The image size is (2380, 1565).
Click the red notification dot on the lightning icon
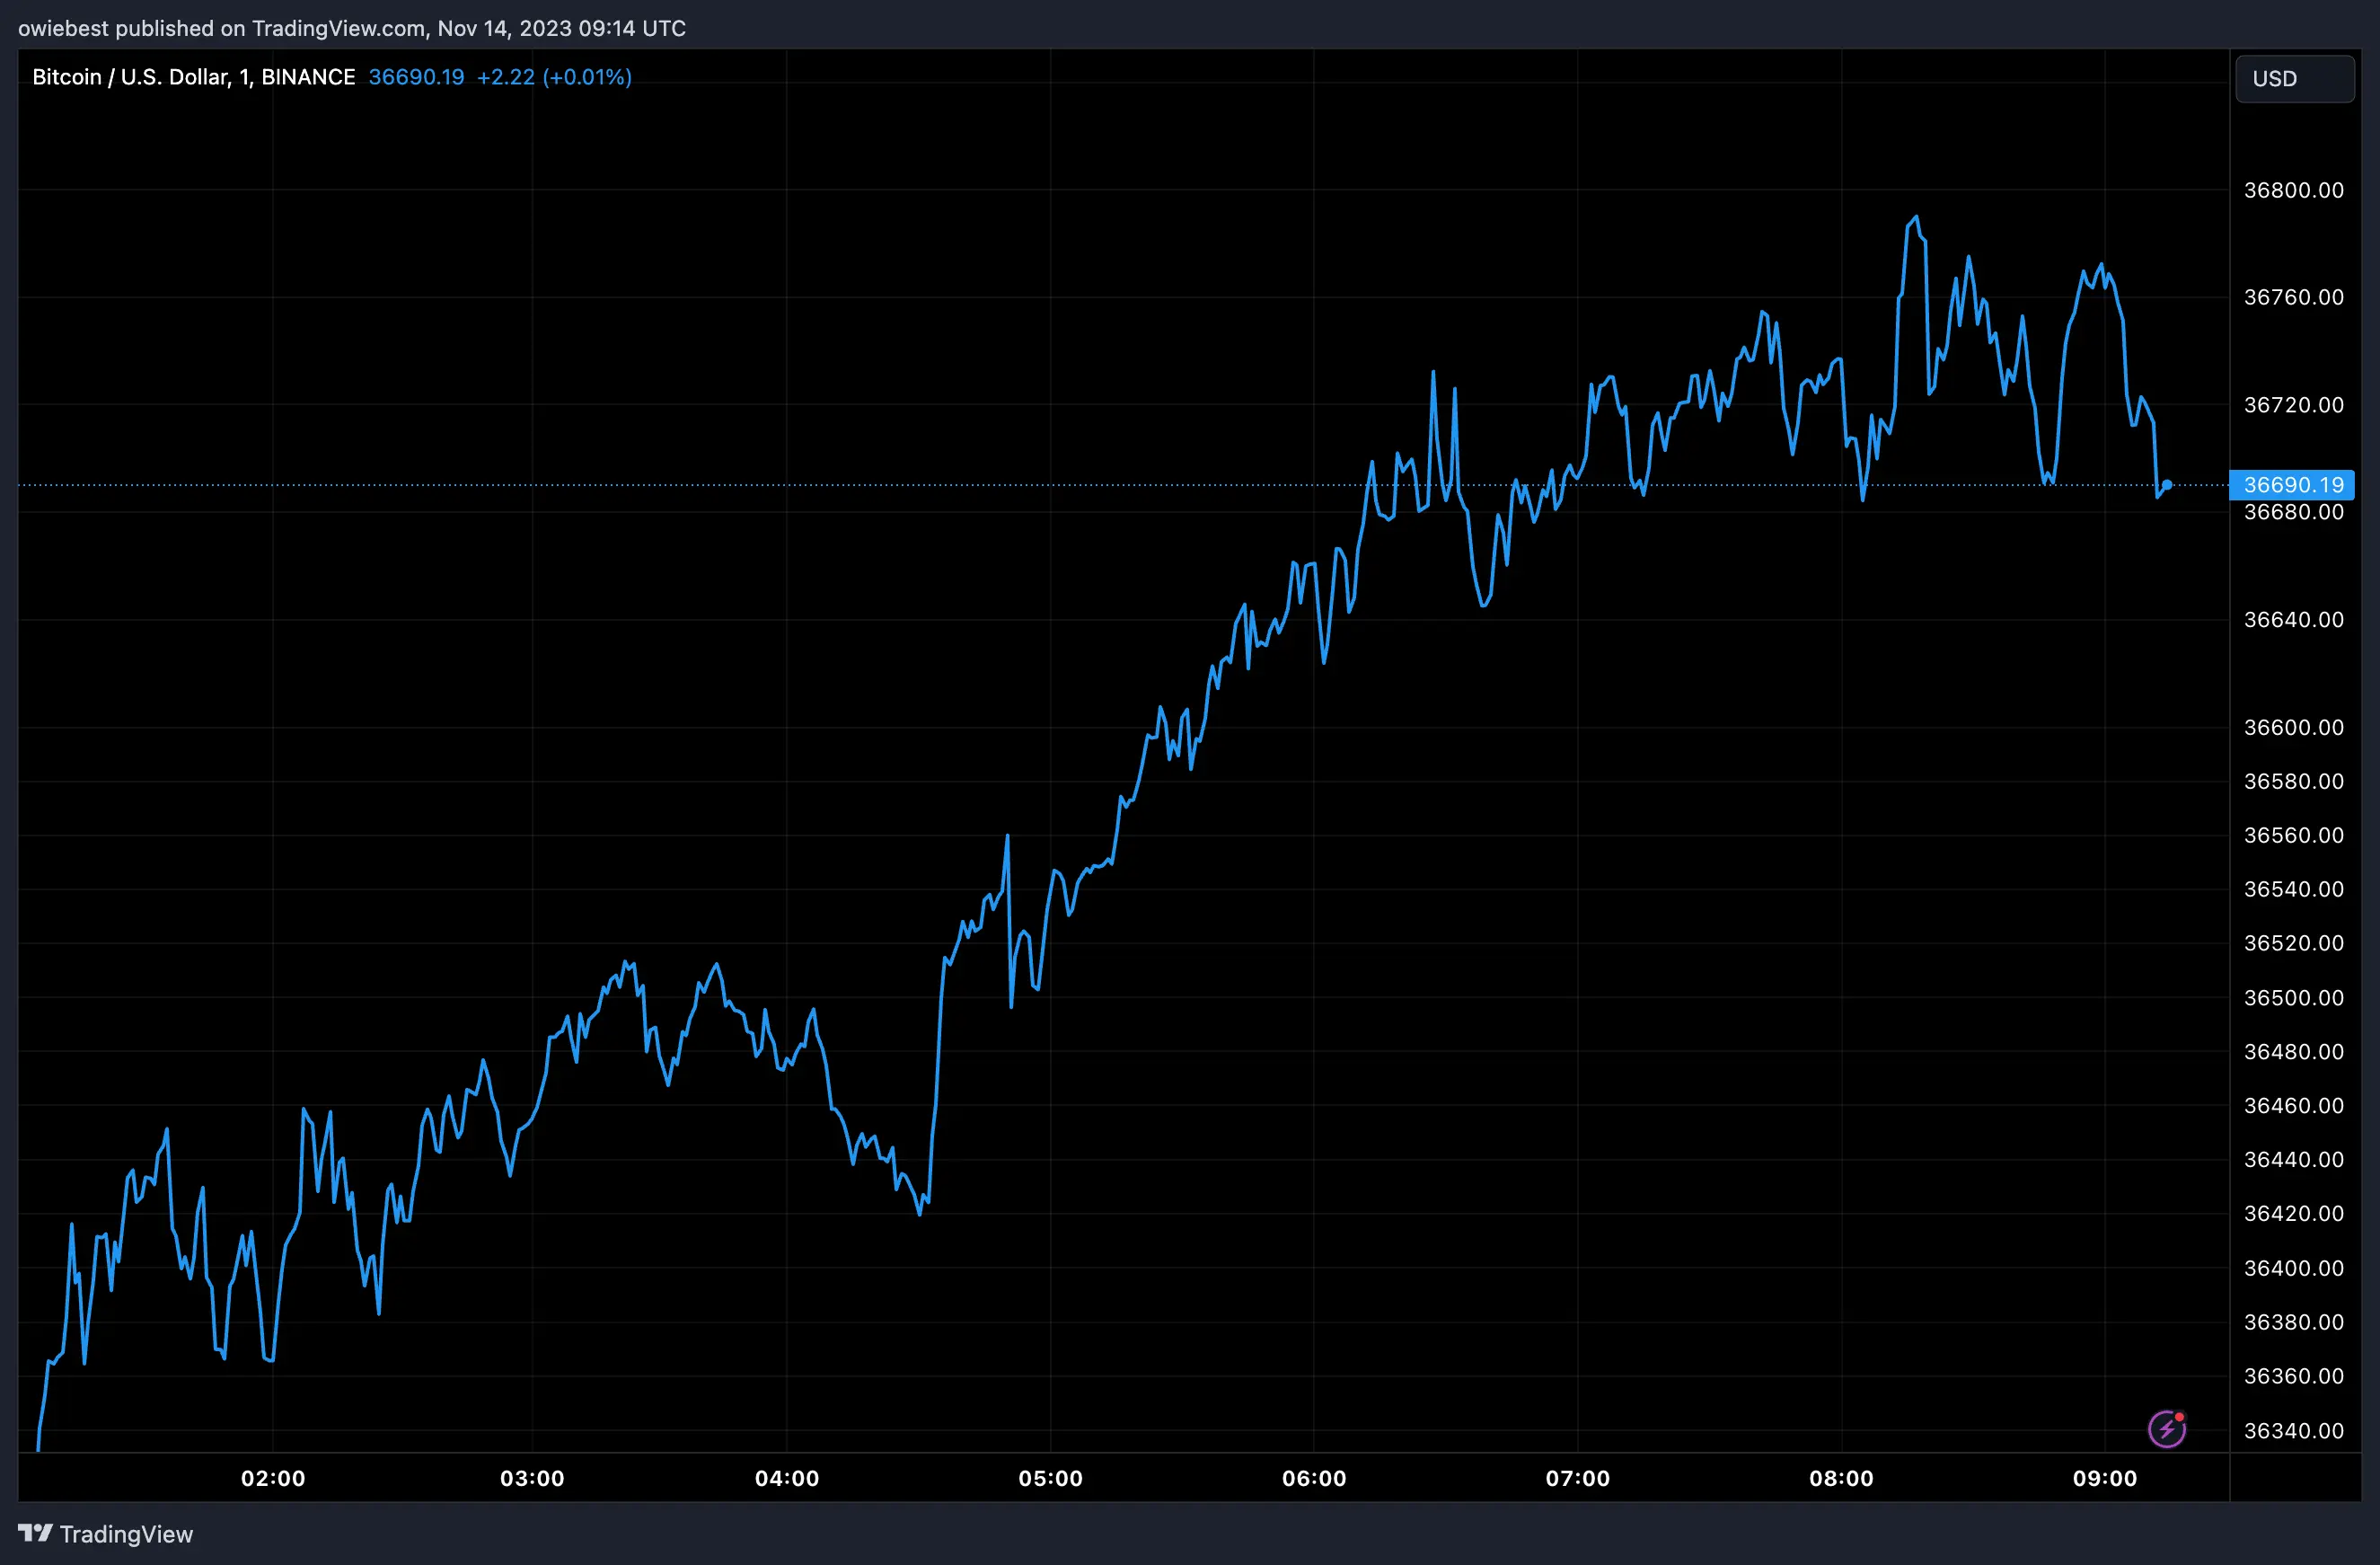[2178, 1417]
